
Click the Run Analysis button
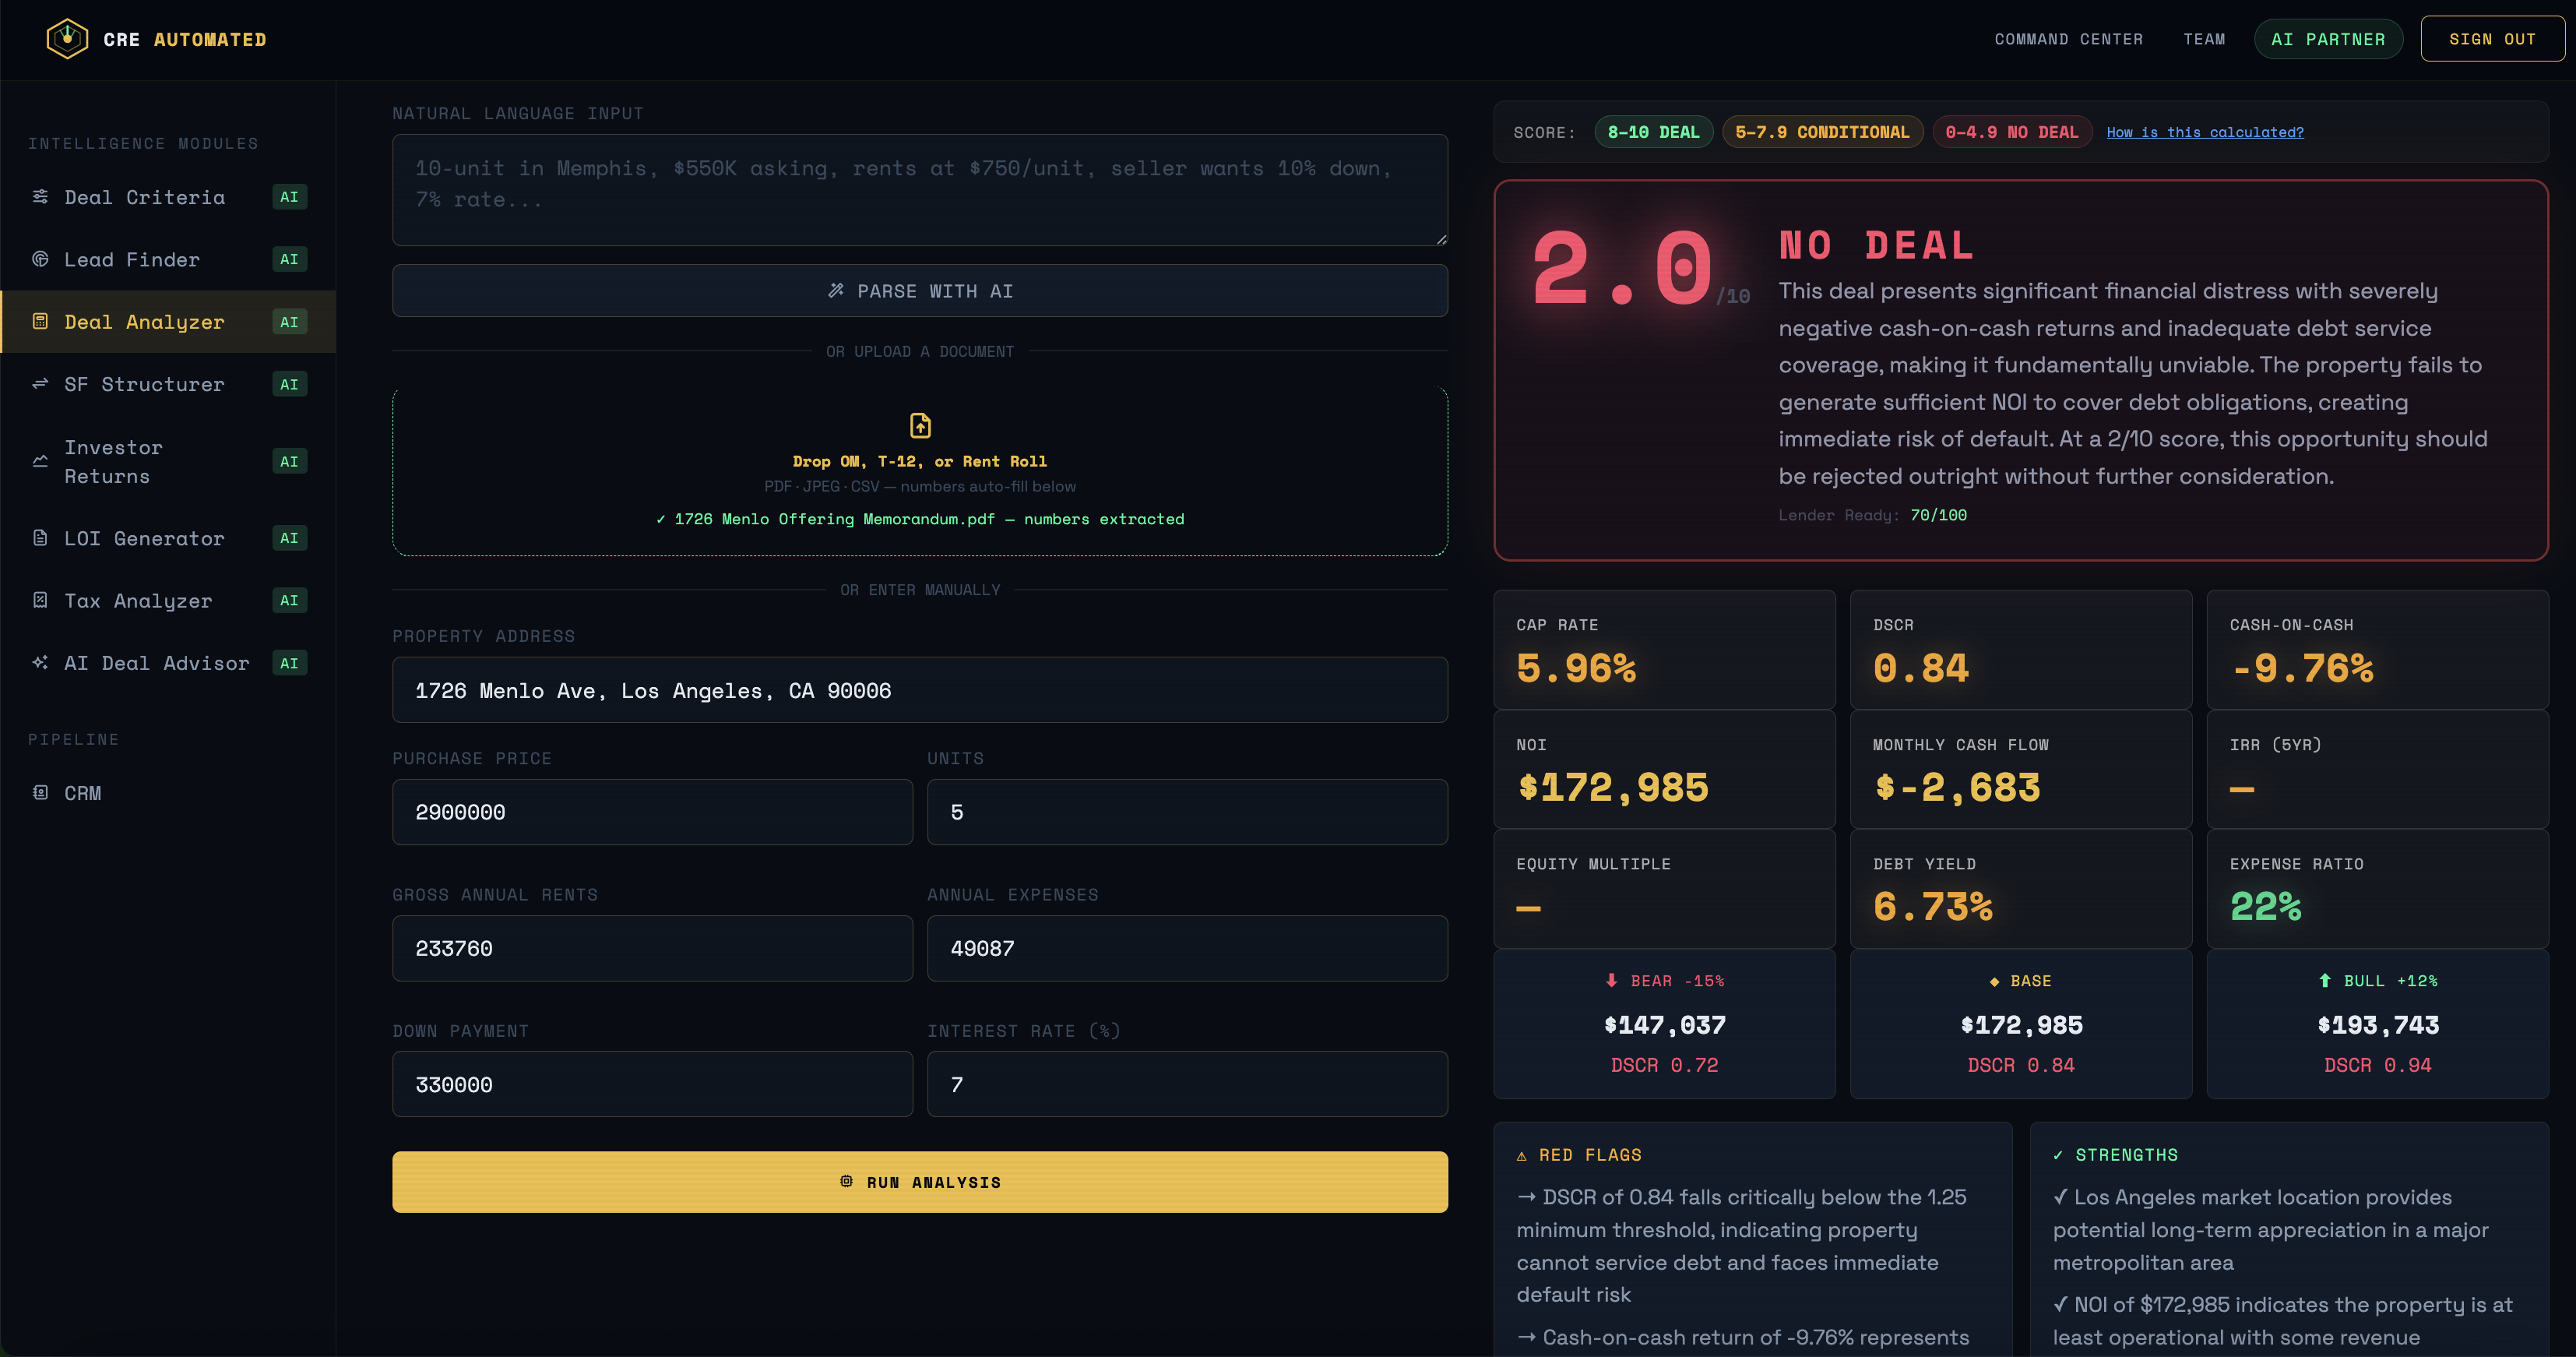tap(920, 1181)
